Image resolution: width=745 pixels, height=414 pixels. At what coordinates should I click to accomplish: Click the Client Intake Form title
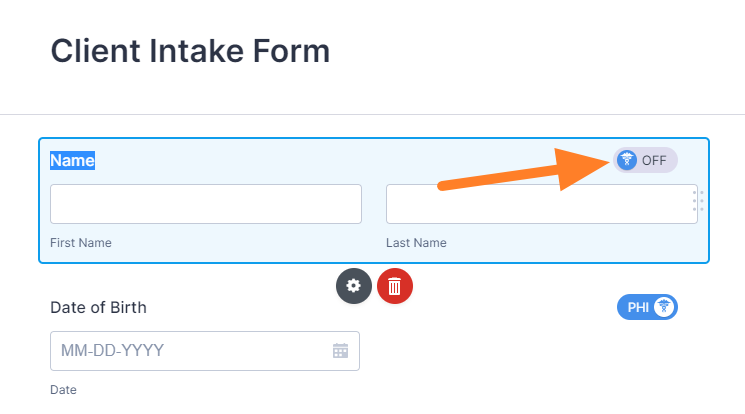(190, 50)
